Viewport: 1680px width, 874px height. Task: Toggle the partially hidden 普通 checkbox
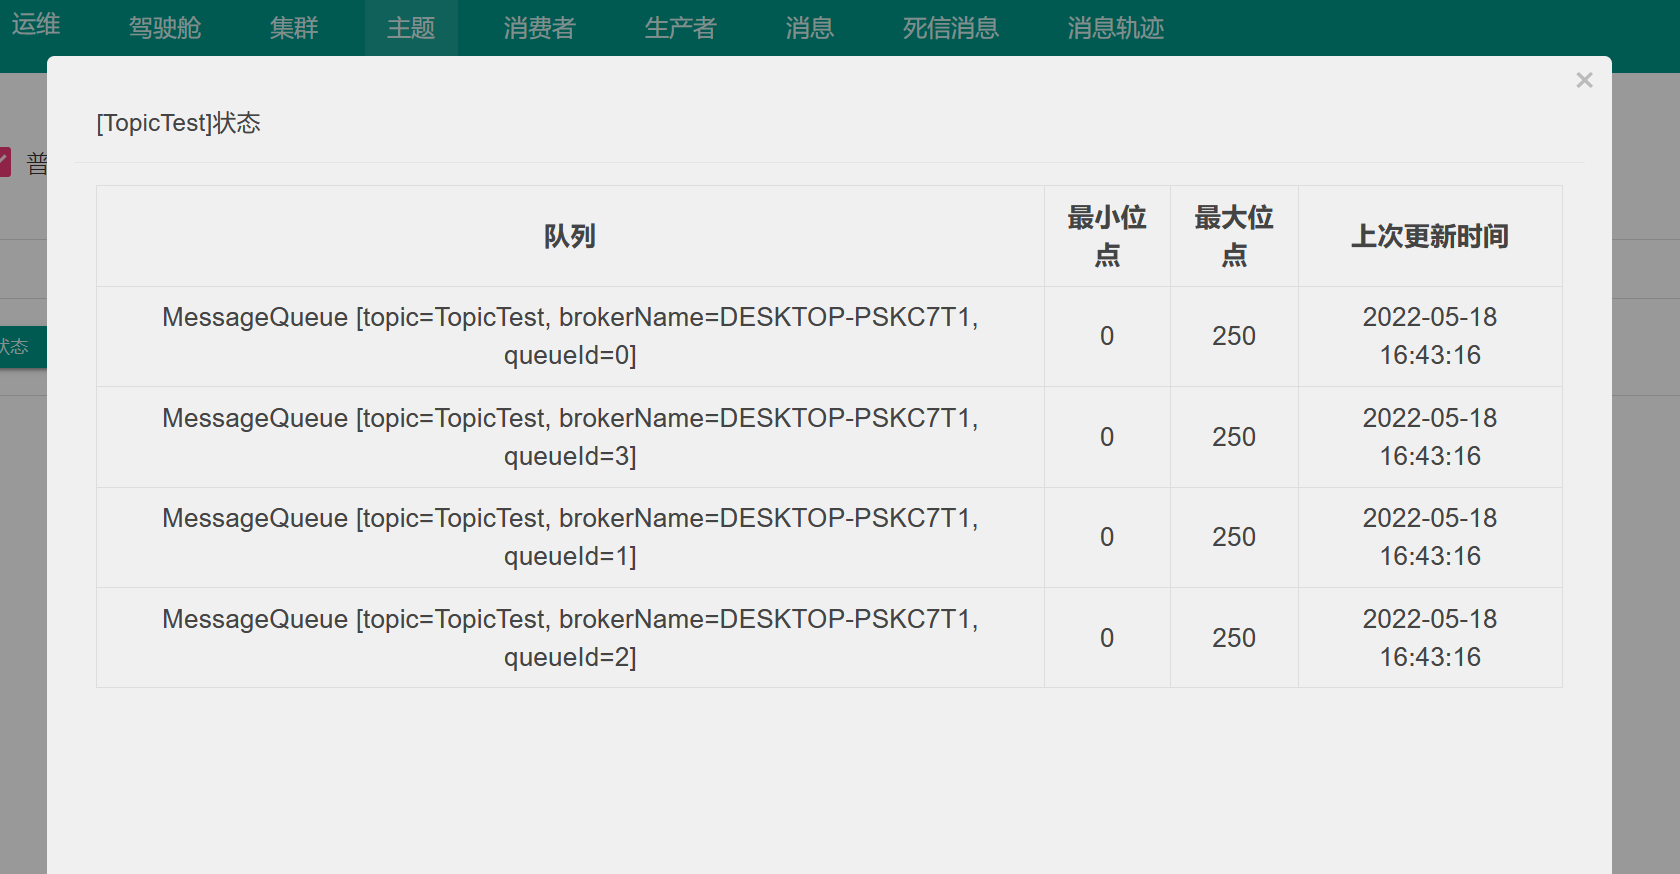(x=5, y=162)
